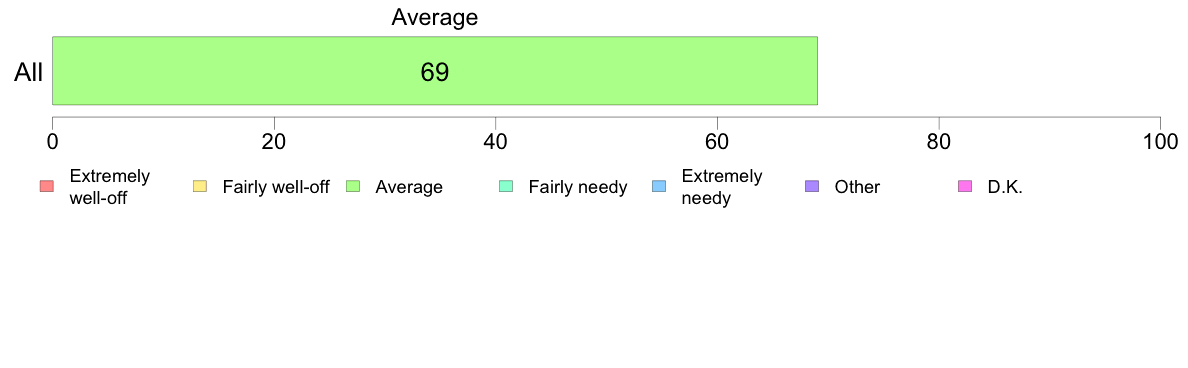The width and height of the screenshot is (1188, 368).
Task: Click the blue Extremely needy legend swatch
Action: point(659,187)
